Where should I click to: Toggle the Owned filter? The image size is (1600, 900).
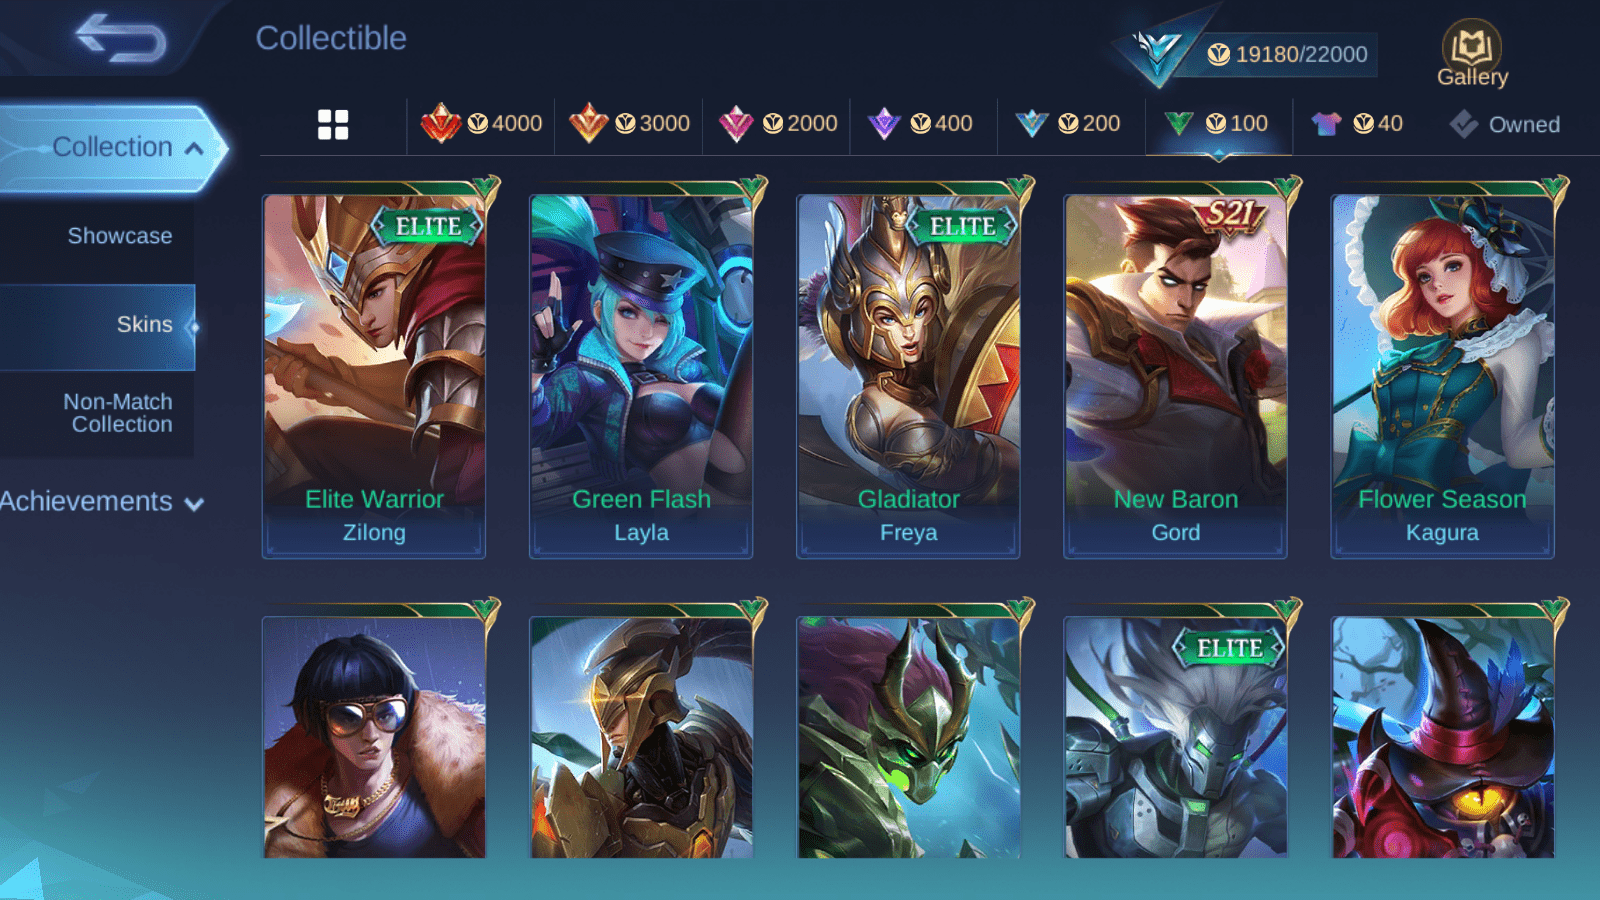(1504, 125)
